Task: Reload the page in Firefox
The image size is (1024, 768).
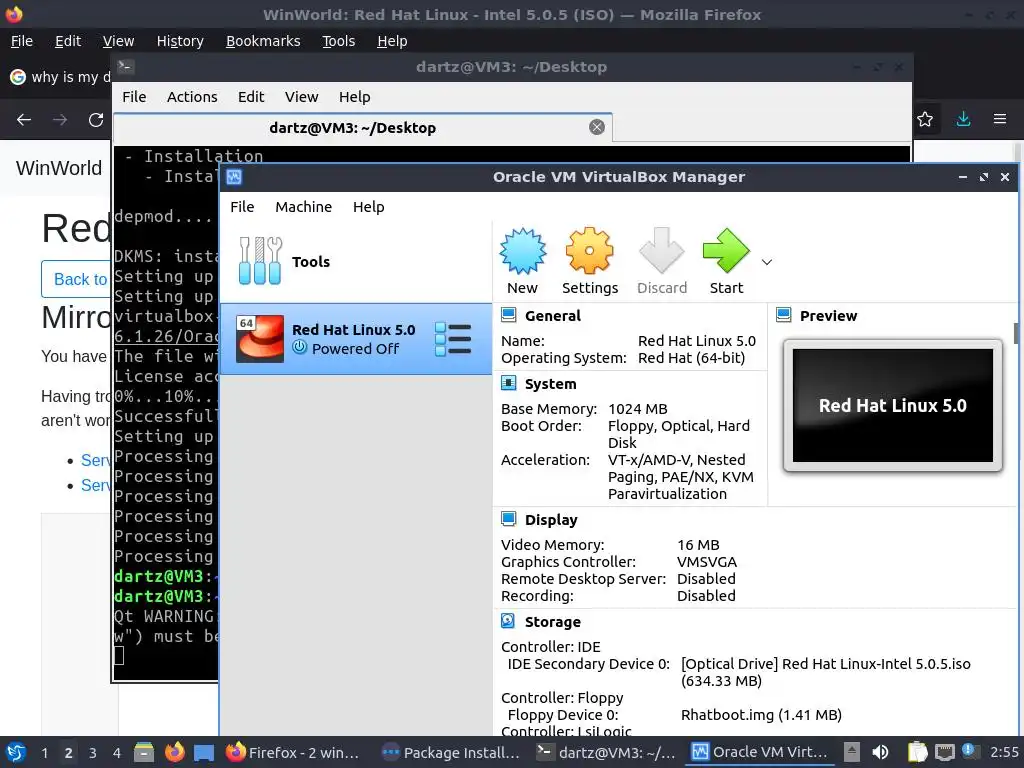Action: point(96,120)
